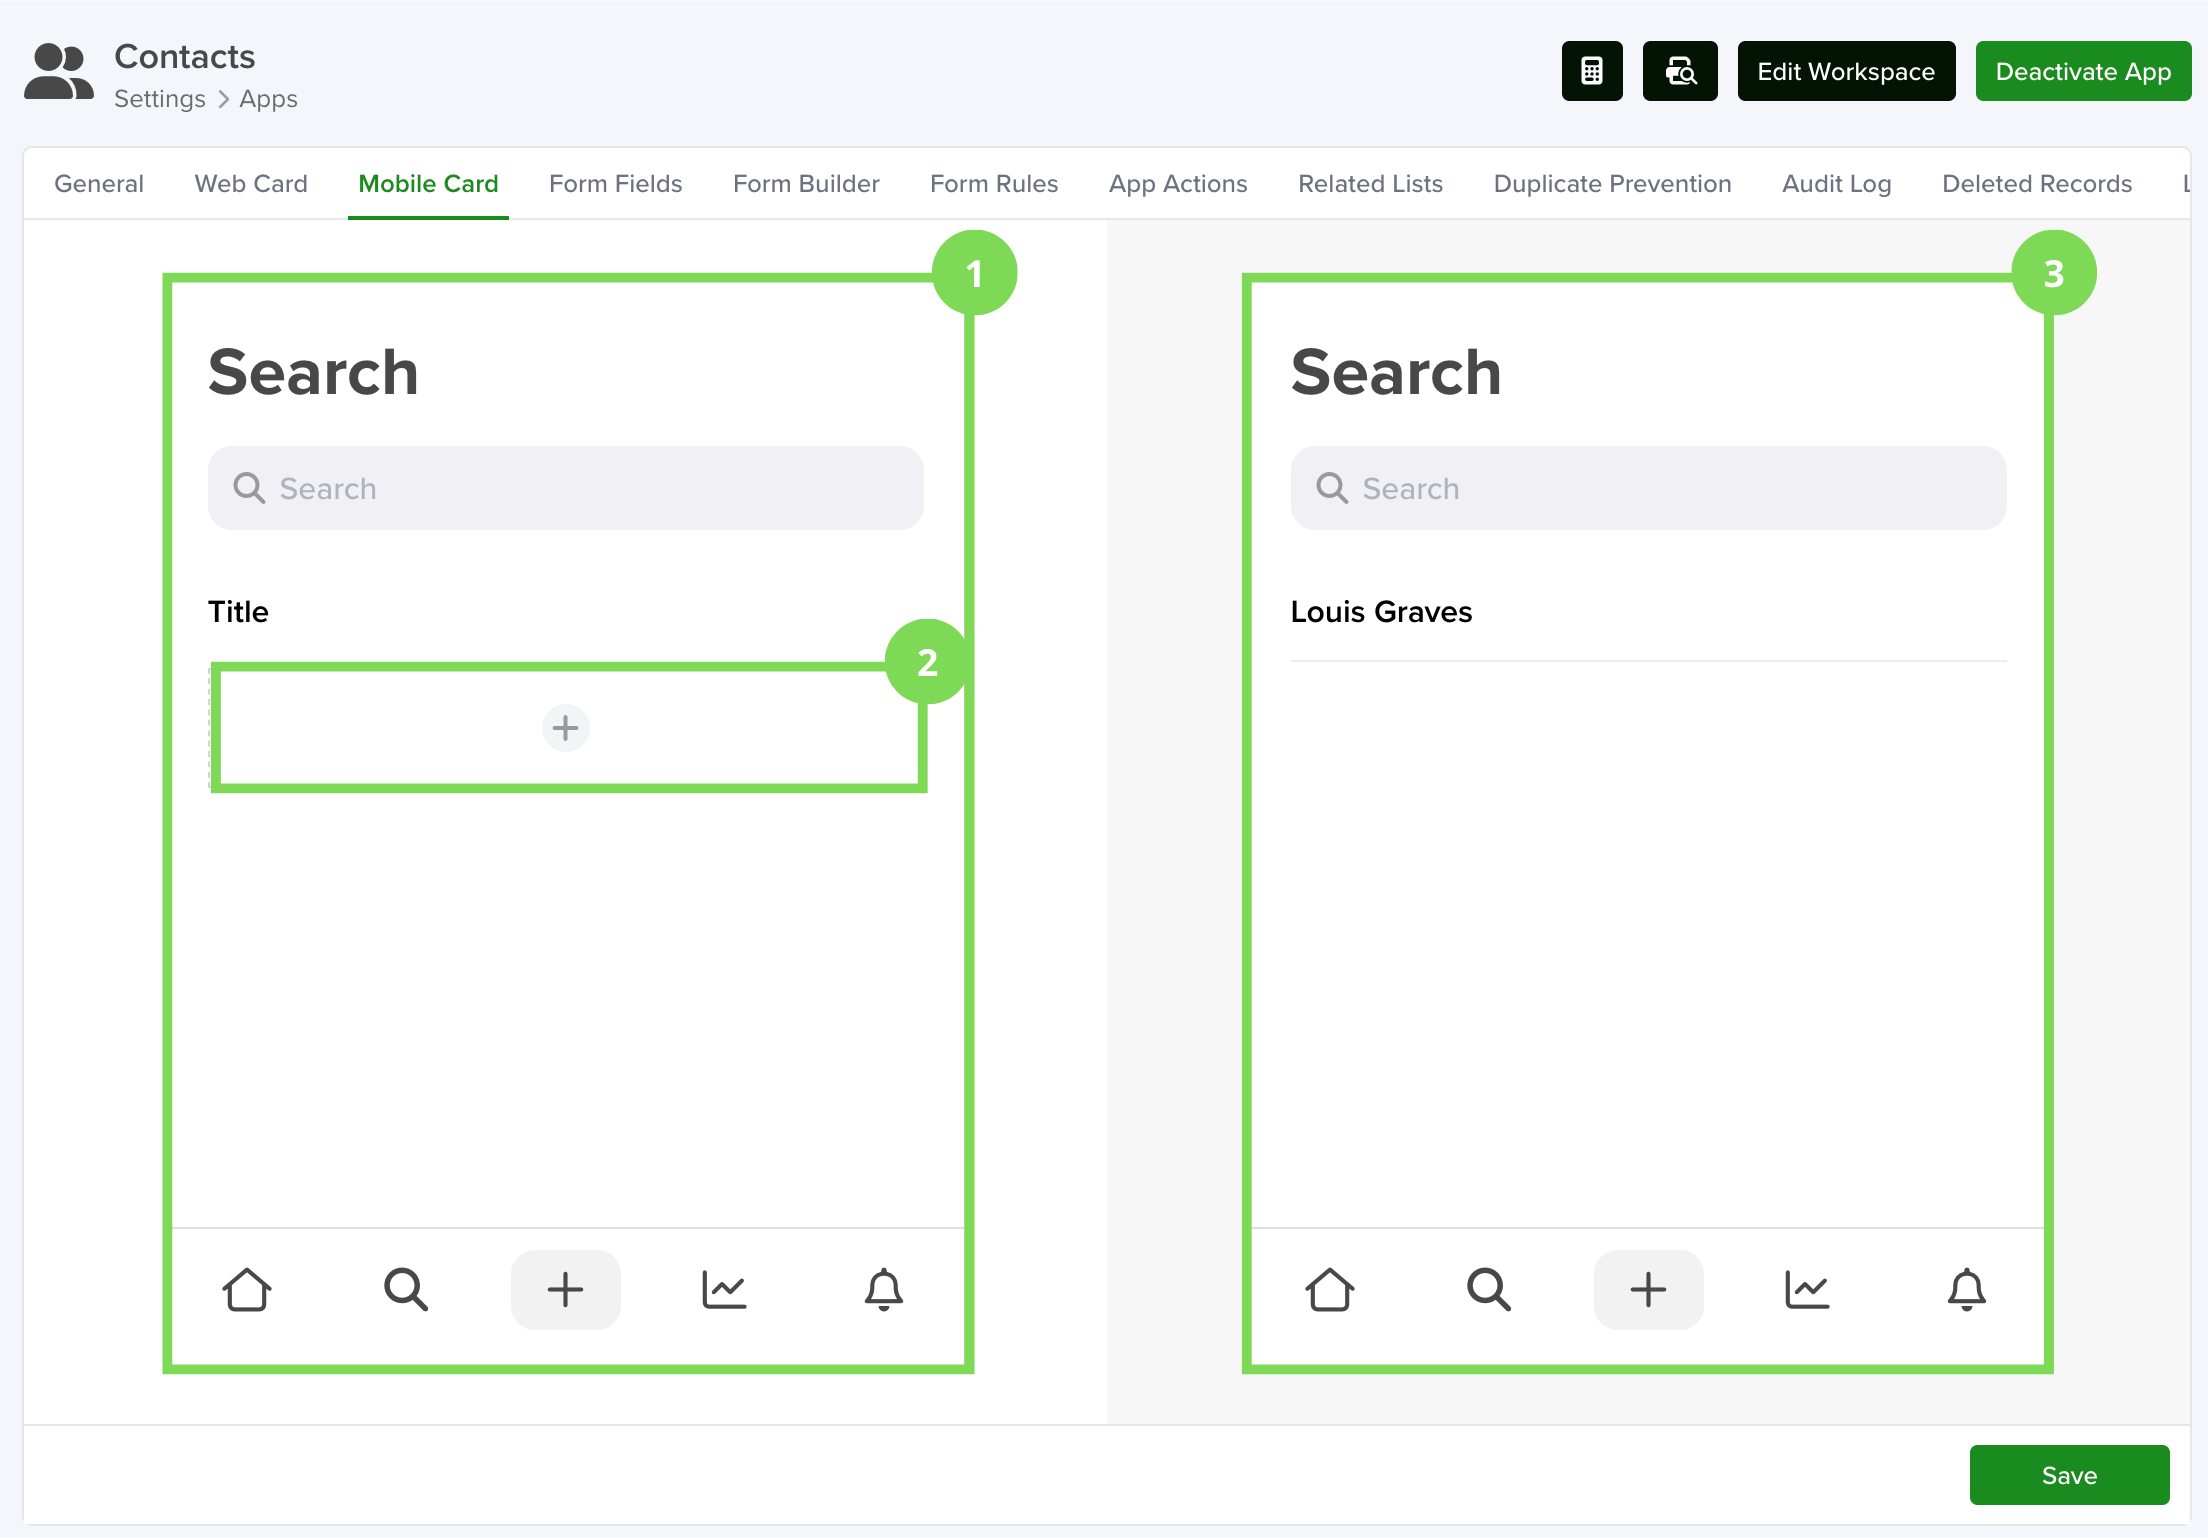Follow the Settings breadcrumb link
Viewport: 2208px width, 1538px height.
point(160,99)
